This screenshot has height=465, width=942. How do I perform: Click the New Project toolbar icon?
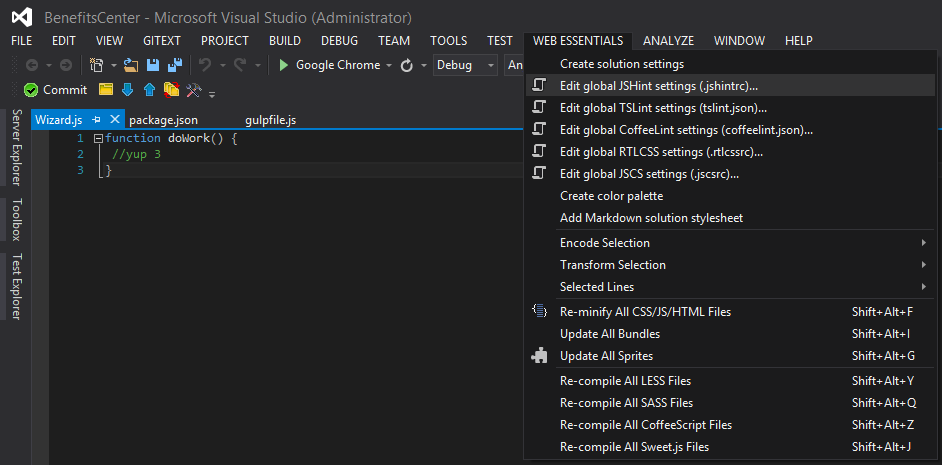point(96,65)
